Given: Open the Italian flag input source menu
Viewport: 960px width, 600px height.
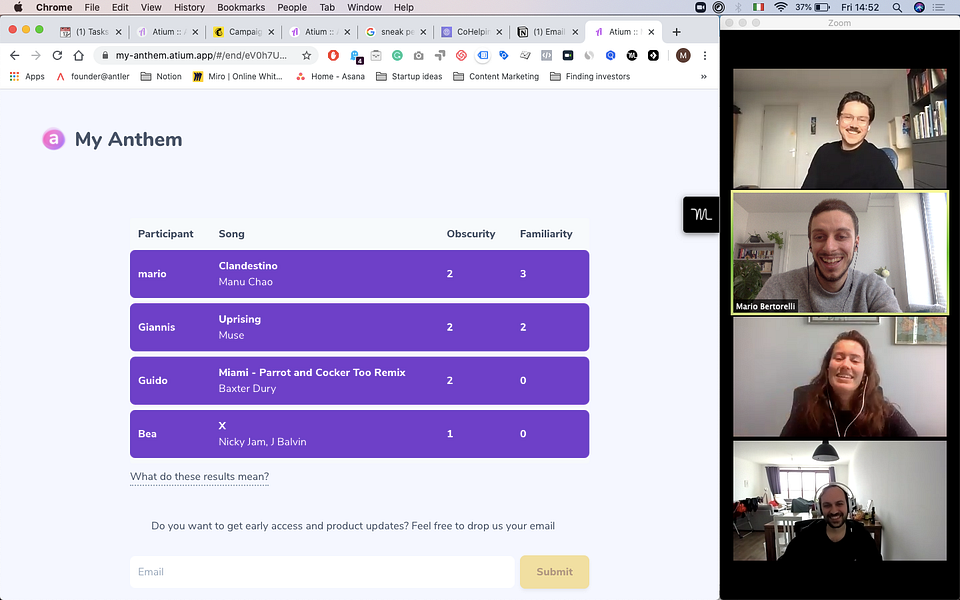Looking at the screenshot, I should pyautogui.click(x=759, y=7).
